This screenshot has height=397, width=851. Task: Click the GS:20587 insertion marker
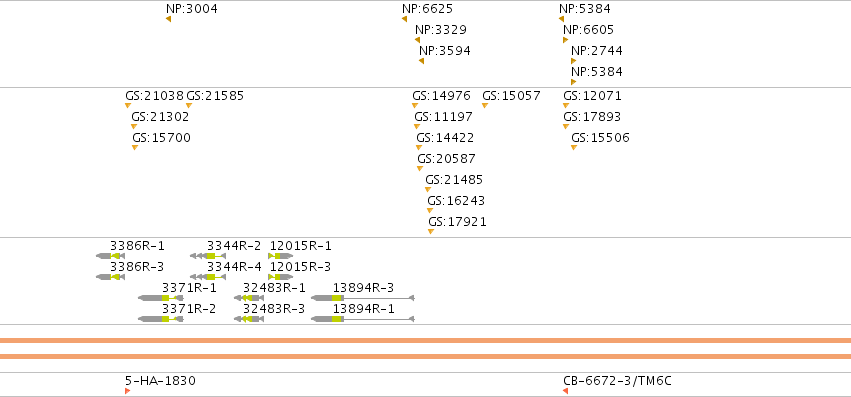420,168
